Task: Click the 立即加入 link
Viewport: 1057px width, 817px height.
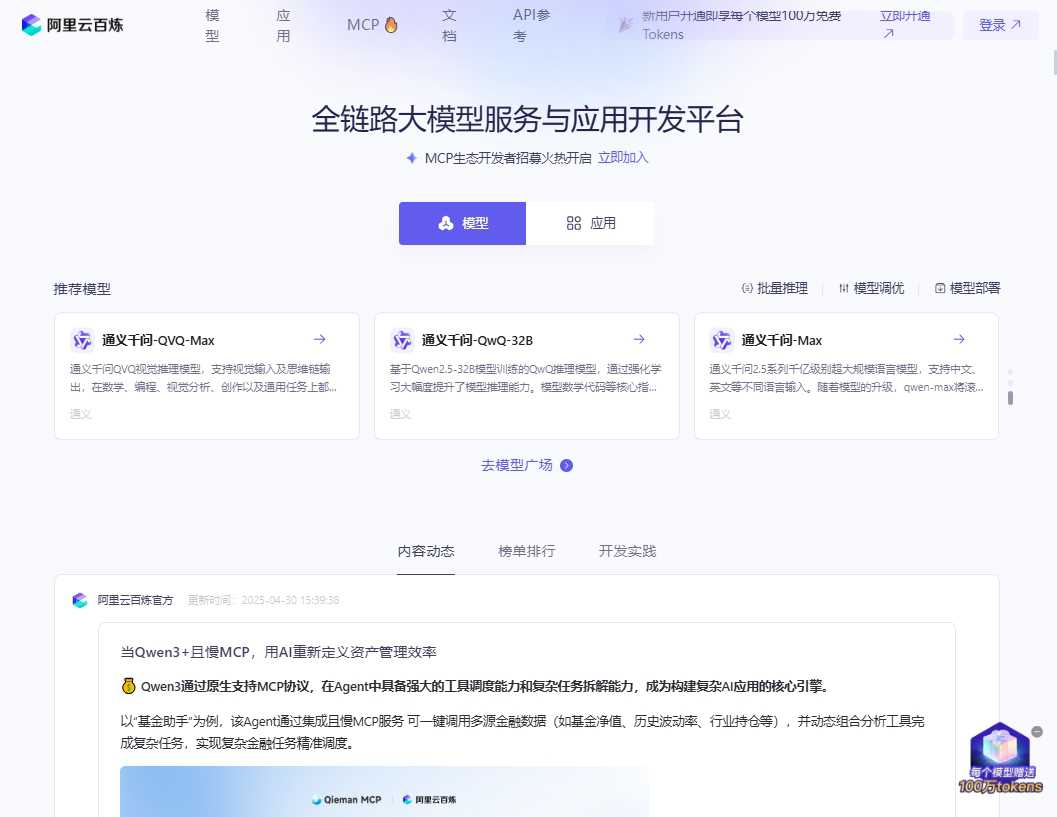Action: [x=623, y=158]
